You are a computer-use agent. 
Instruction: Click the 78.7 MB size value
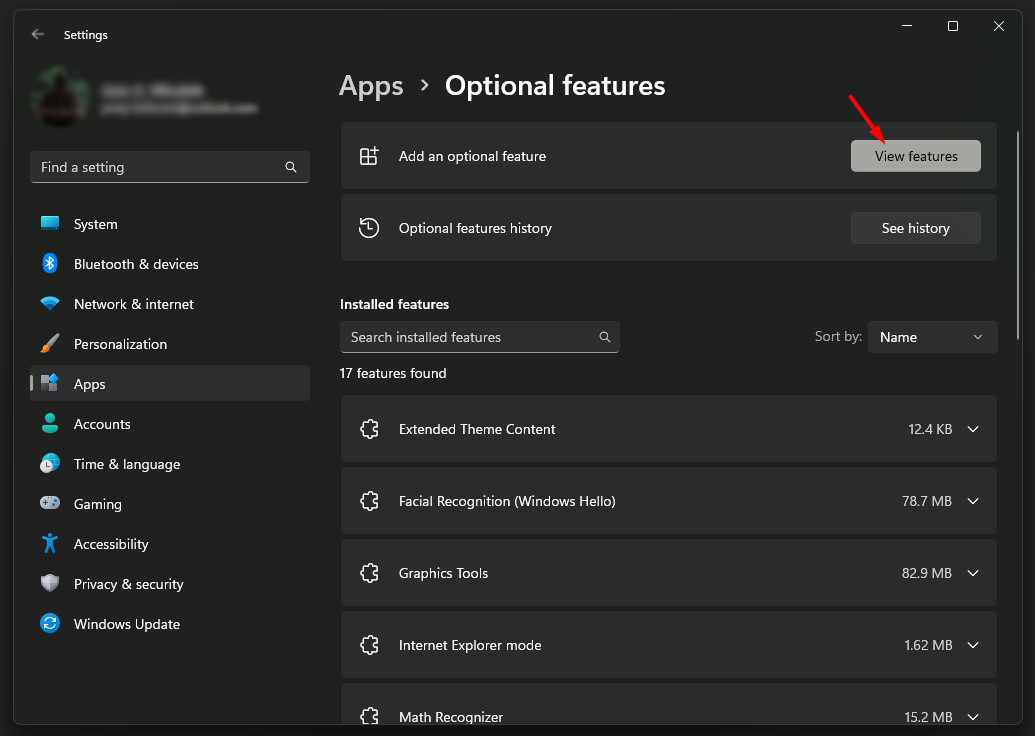[x=927, y=502]
